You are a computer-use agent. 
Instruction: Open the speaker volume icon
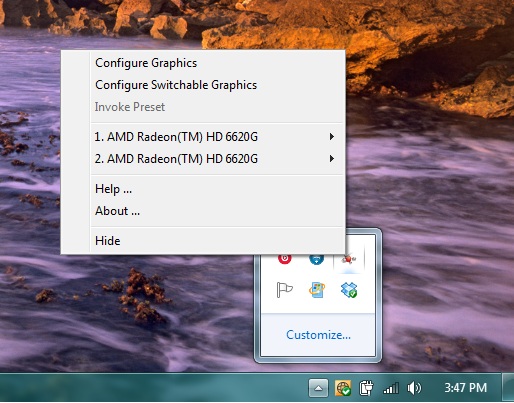(x=414, y=388)
